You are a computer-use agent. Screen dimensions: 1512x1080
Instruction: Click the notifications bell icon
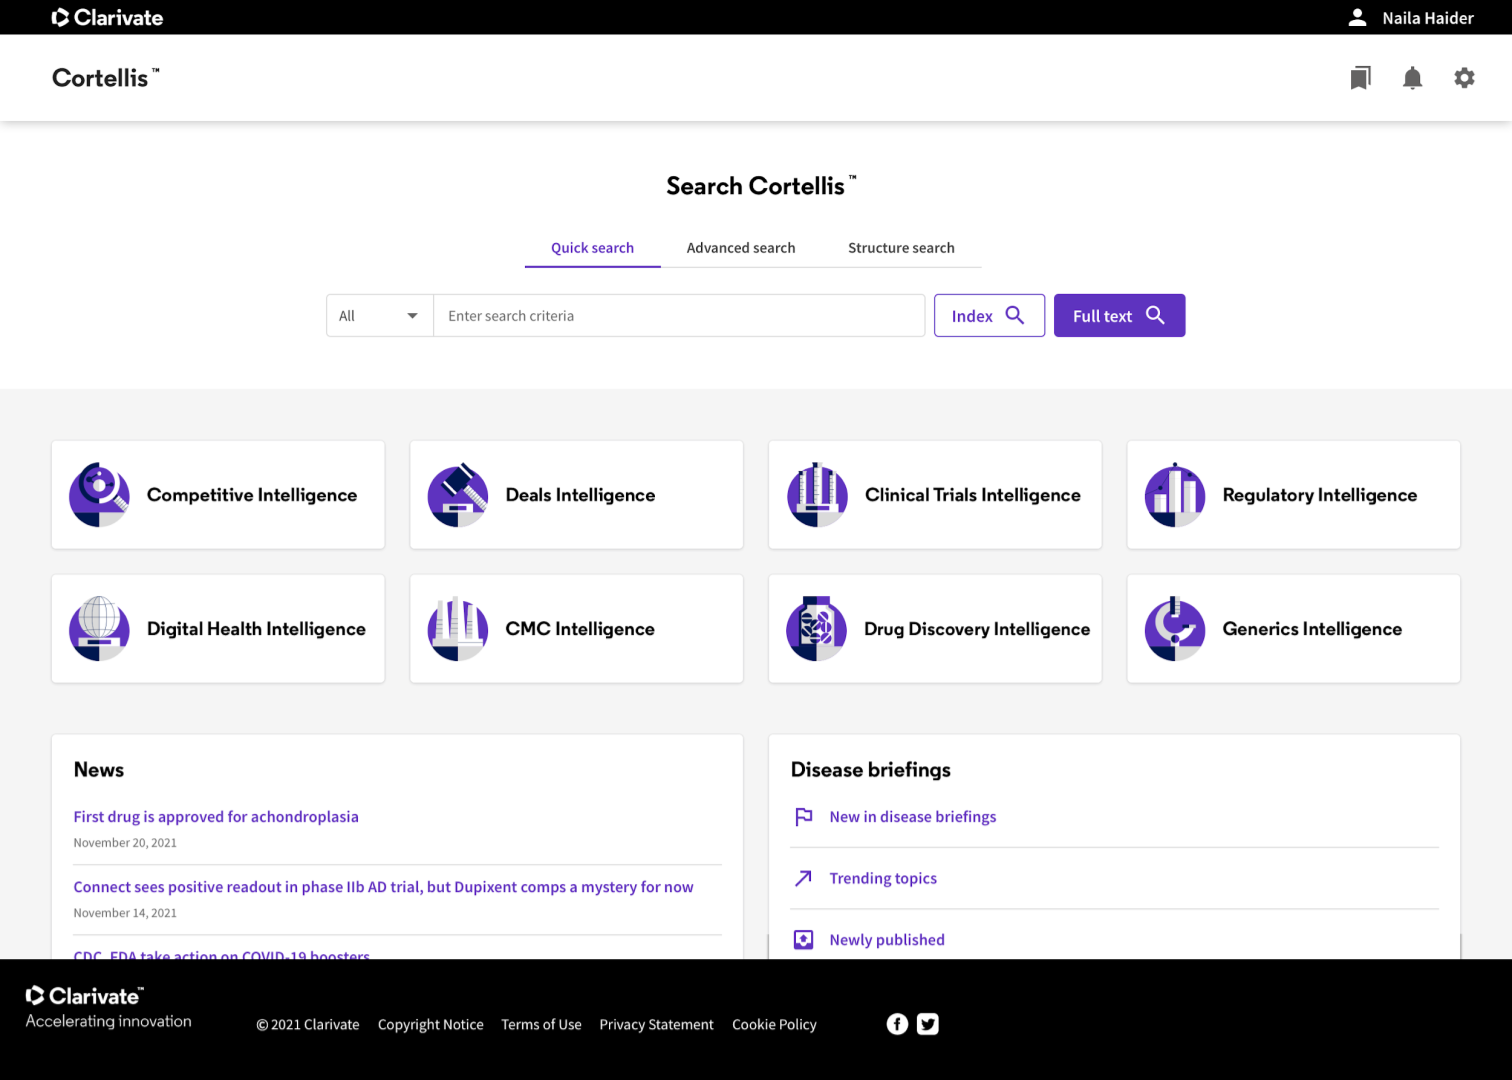pyautogui.click(x=1412, y=78)
